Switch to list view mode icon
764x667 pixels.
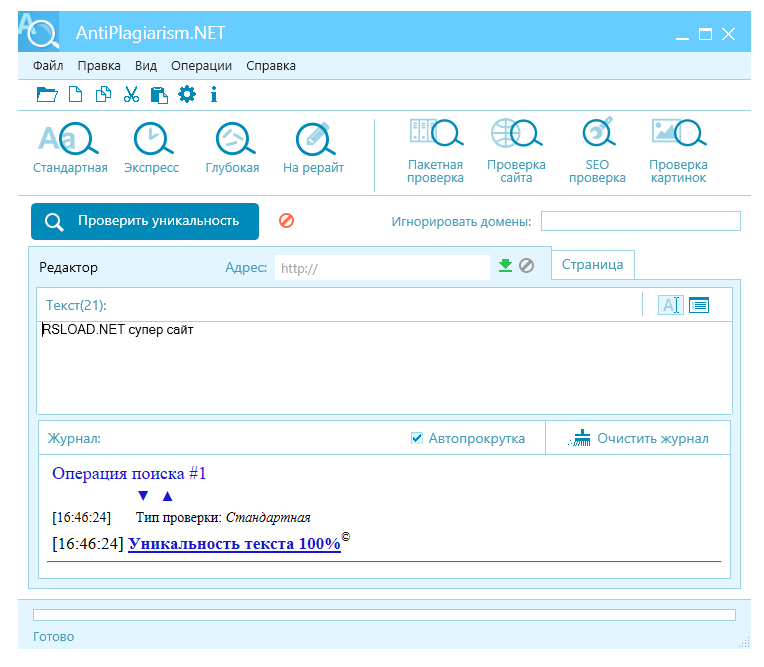699,305
